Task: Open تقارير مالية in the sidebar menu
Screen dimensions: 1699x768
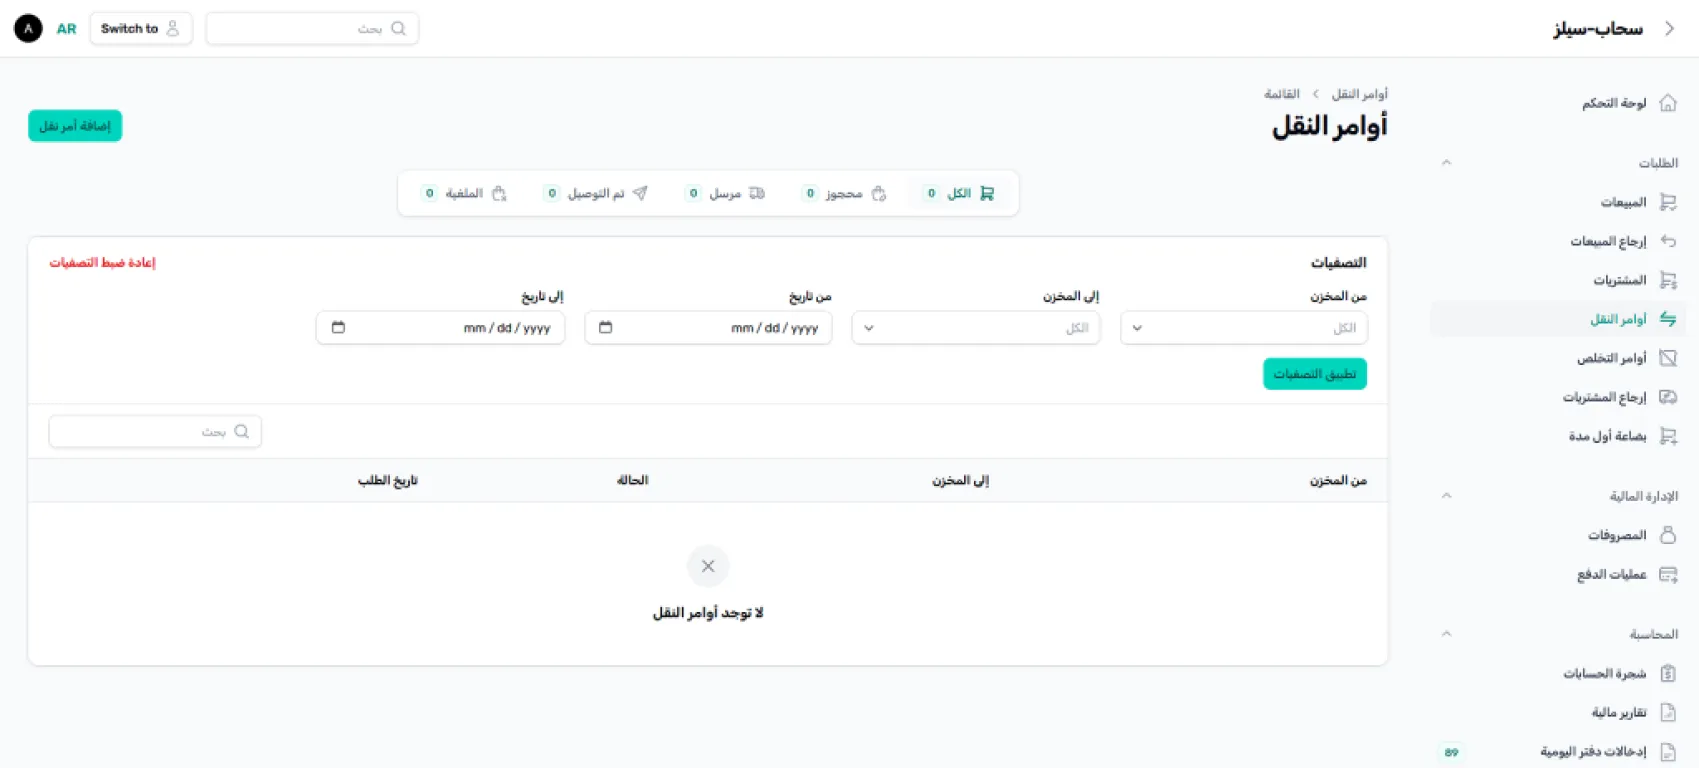Action: (x=1619, y=712)
